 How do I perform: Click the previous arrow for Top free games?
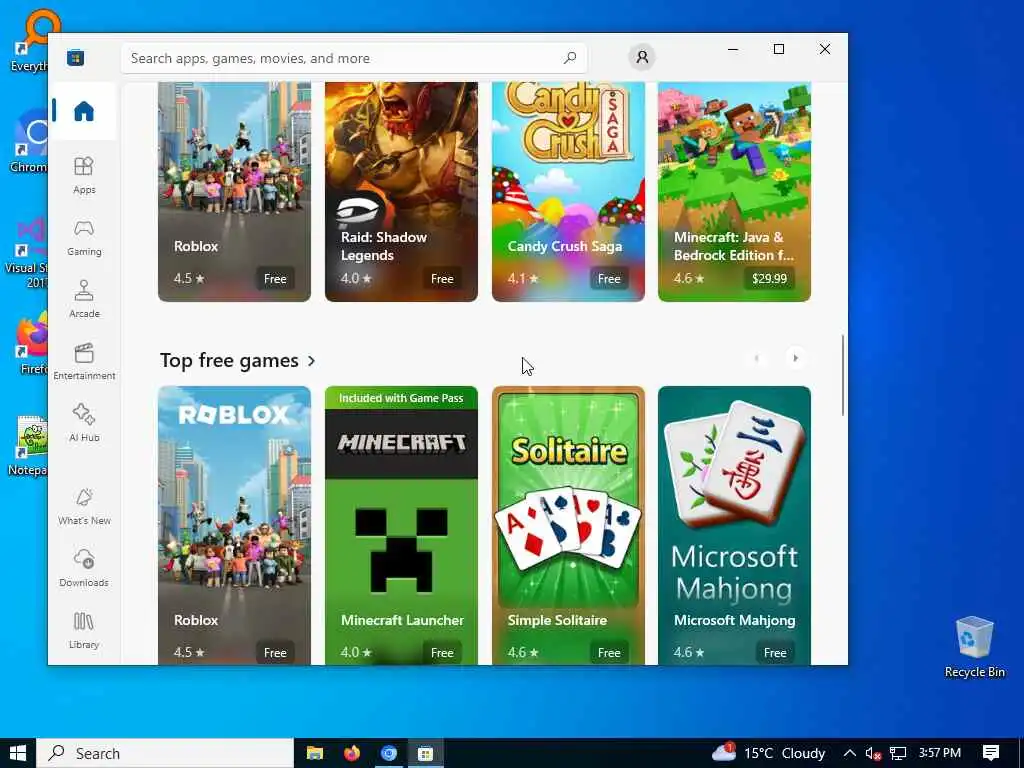coord(757,358)
